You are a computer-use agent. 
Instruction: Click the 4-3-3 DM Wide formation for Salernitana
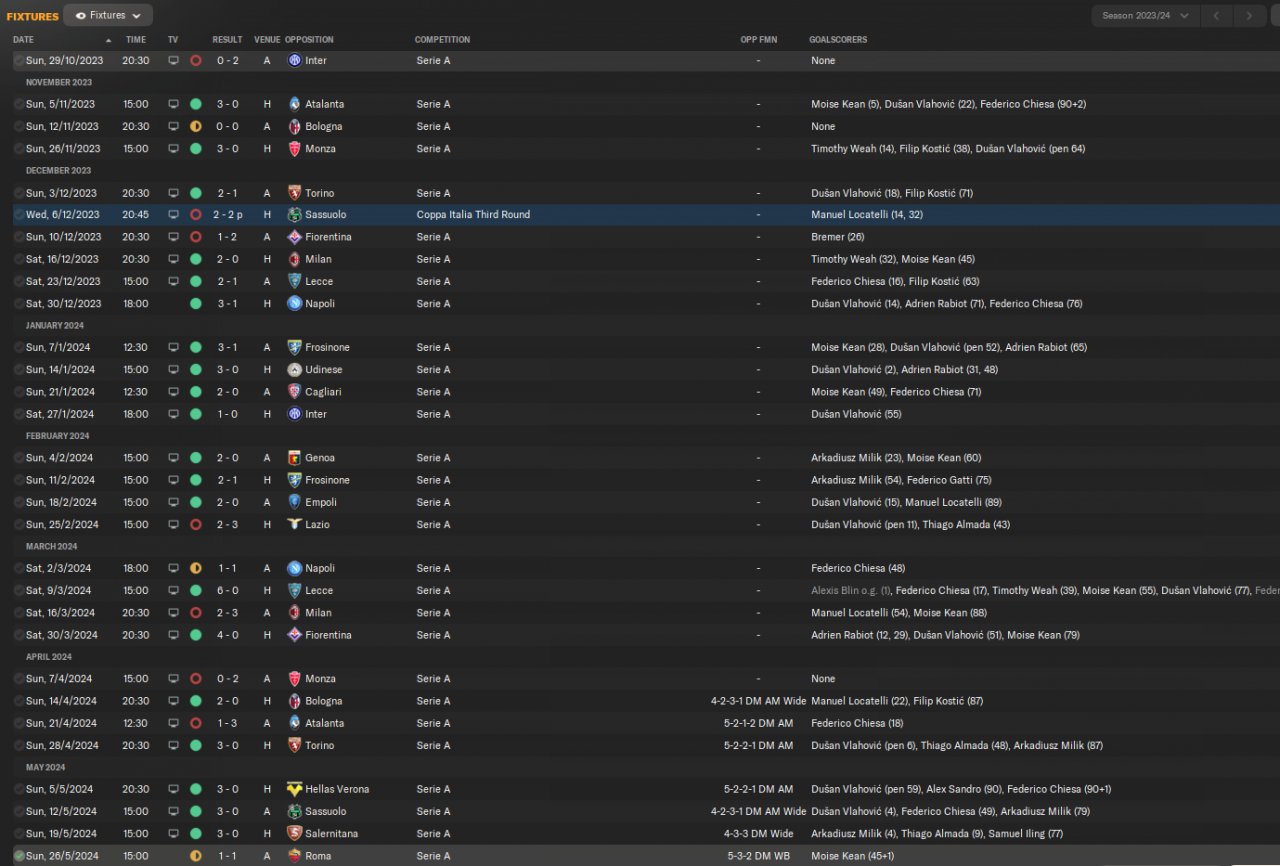(x=760, y=833)
